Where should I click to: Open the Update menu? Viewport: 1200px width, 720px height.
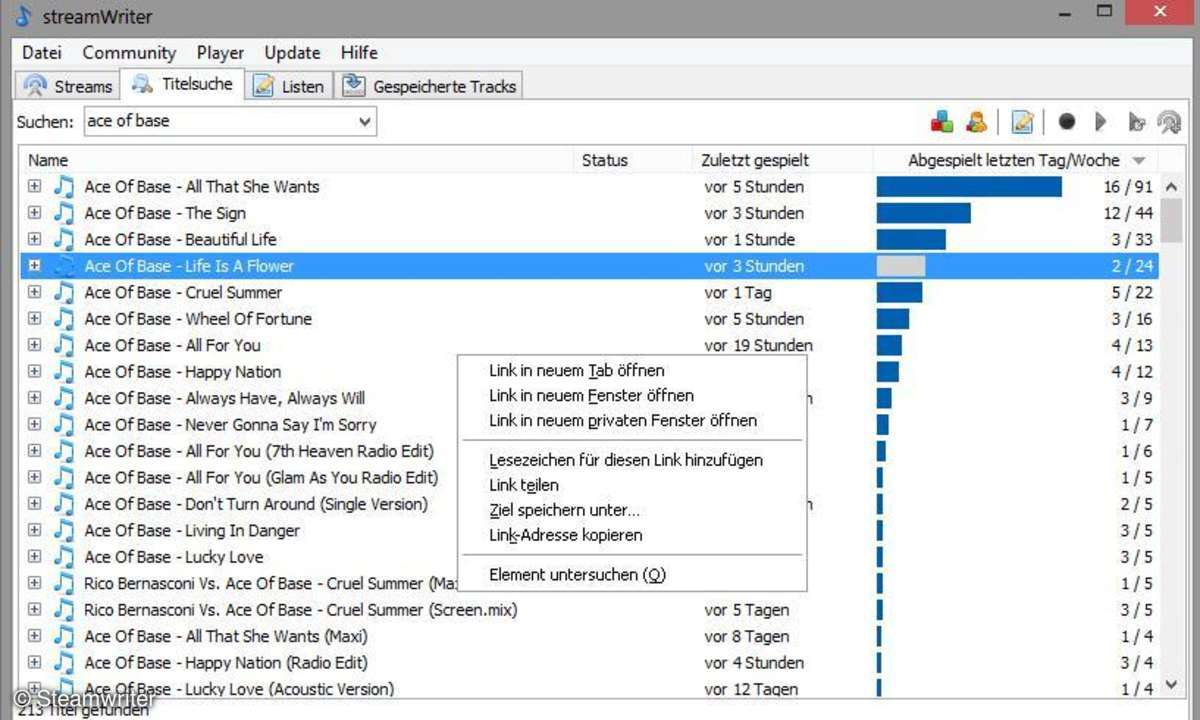pos(292,53)
